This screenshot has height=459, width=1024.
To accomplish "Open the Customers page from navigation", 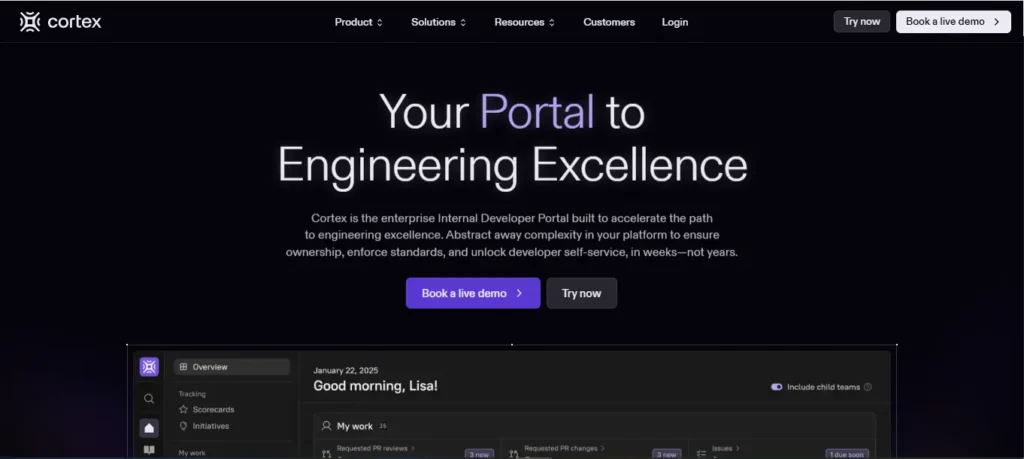I will point(609,22).
